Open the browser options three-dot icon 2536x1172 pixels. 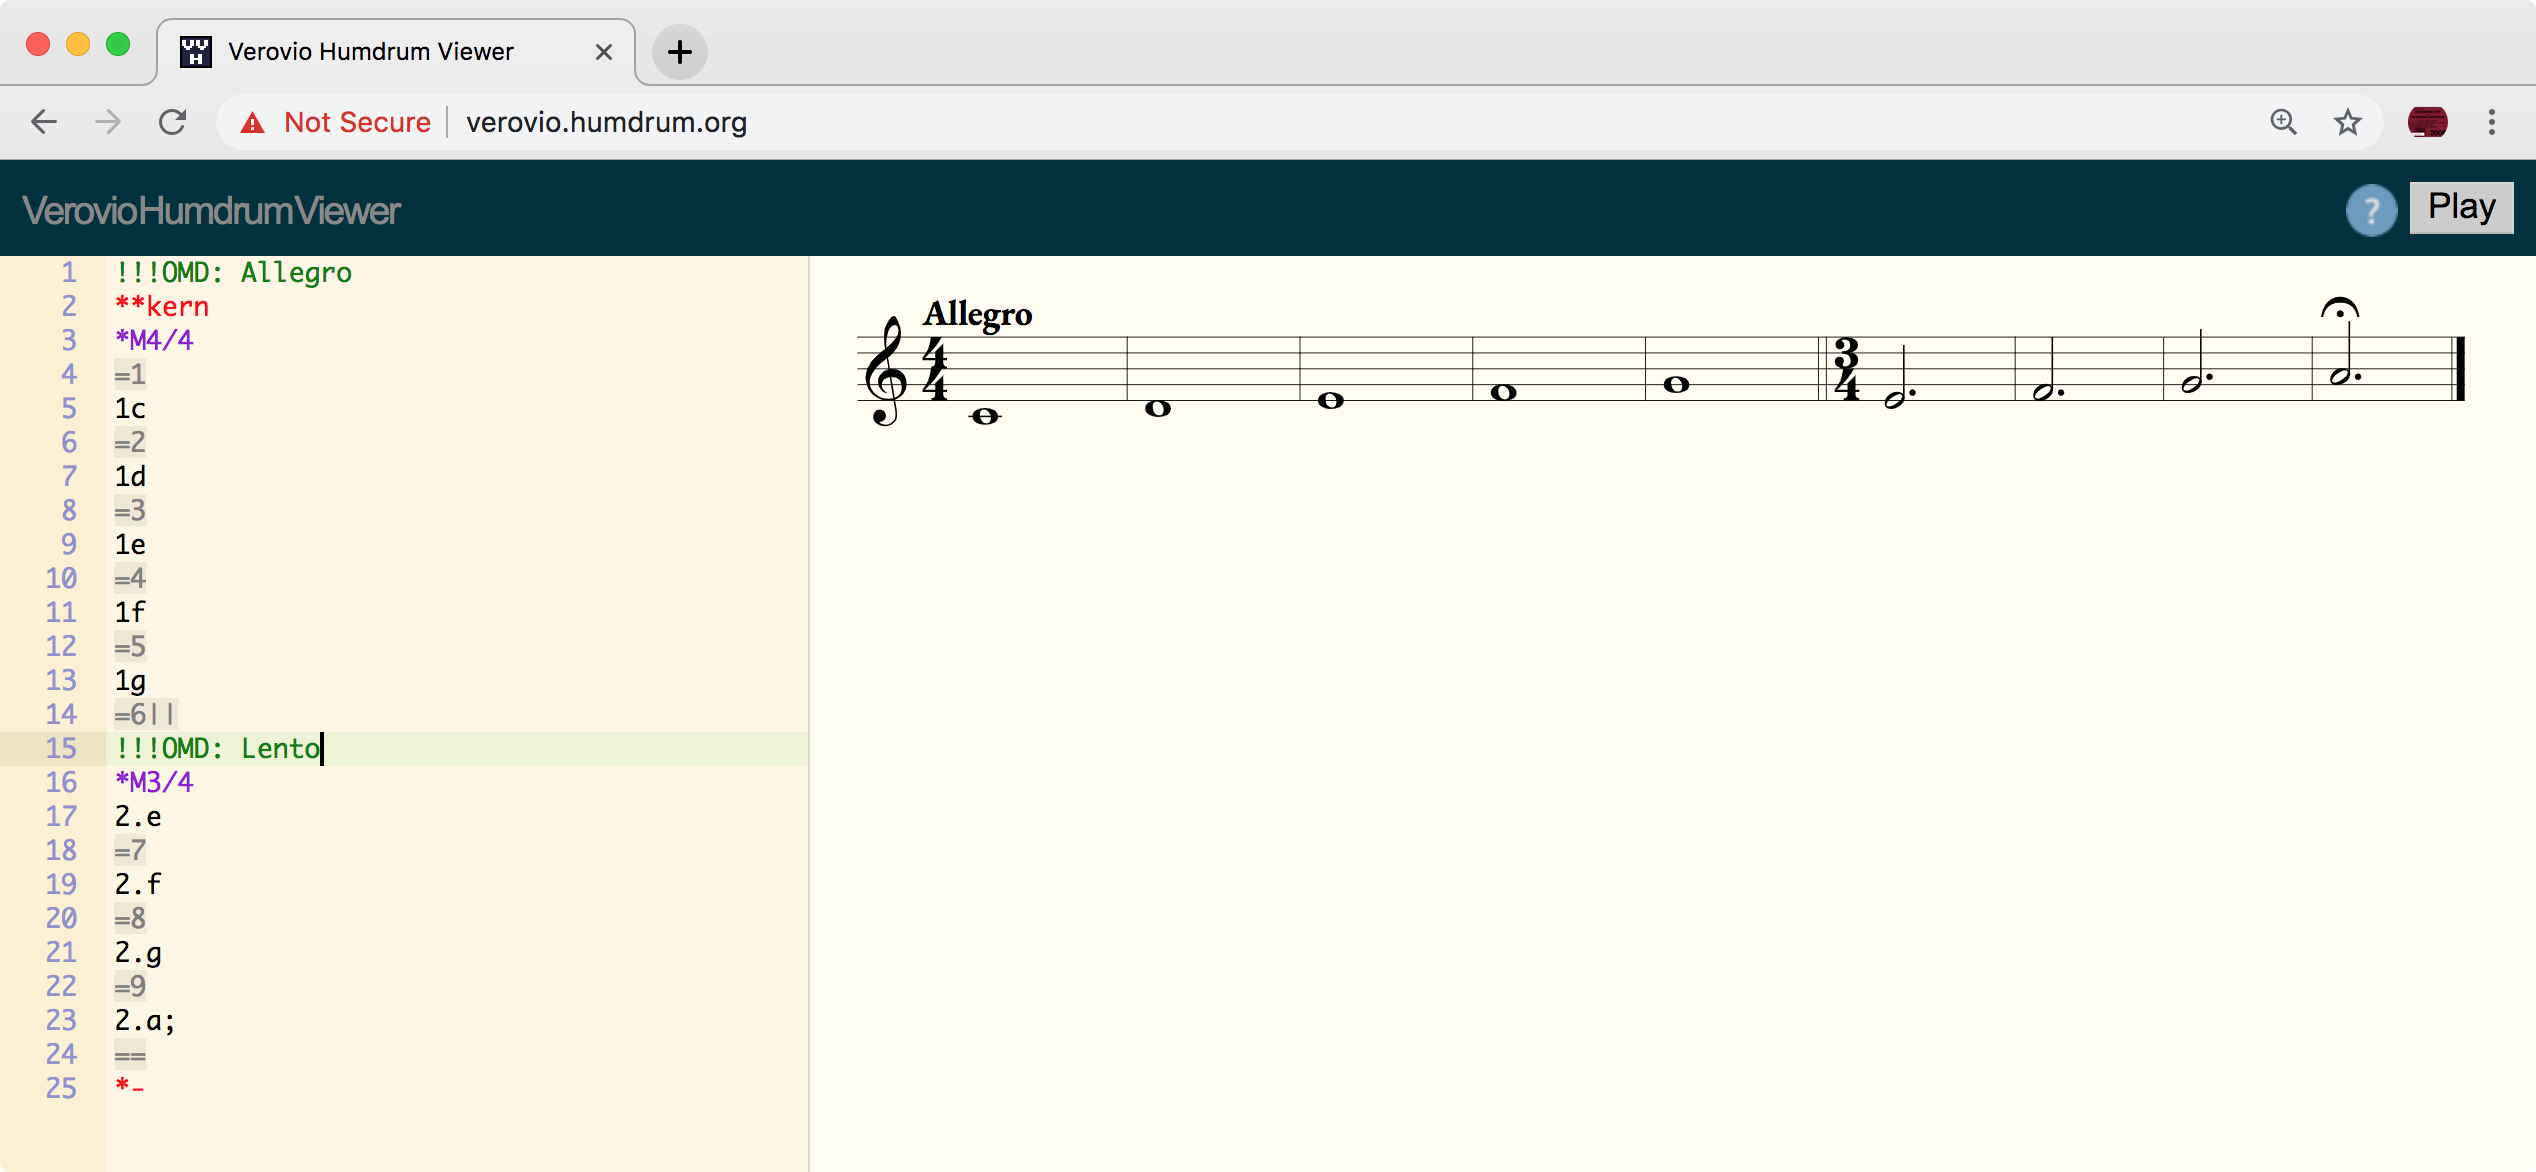pyautogui.click(x=2492, y=122)
